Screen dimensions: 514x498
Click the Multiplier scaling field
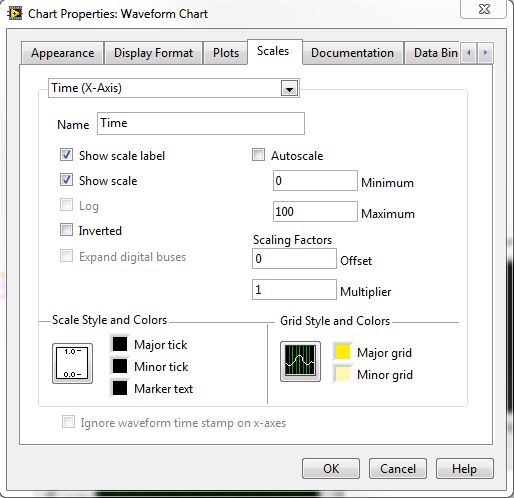[x=294, y=290]
